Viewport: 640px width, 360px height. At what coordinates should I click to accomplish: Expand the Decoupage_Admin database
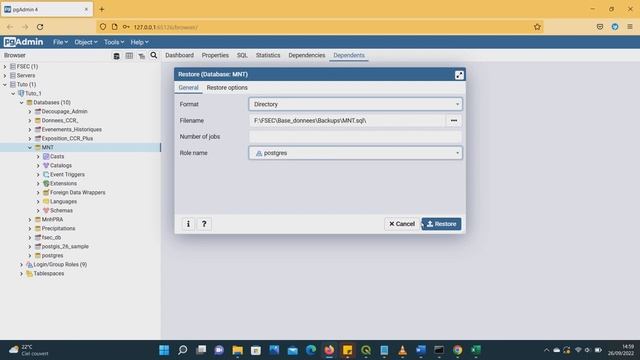click(x=30, y=111)
